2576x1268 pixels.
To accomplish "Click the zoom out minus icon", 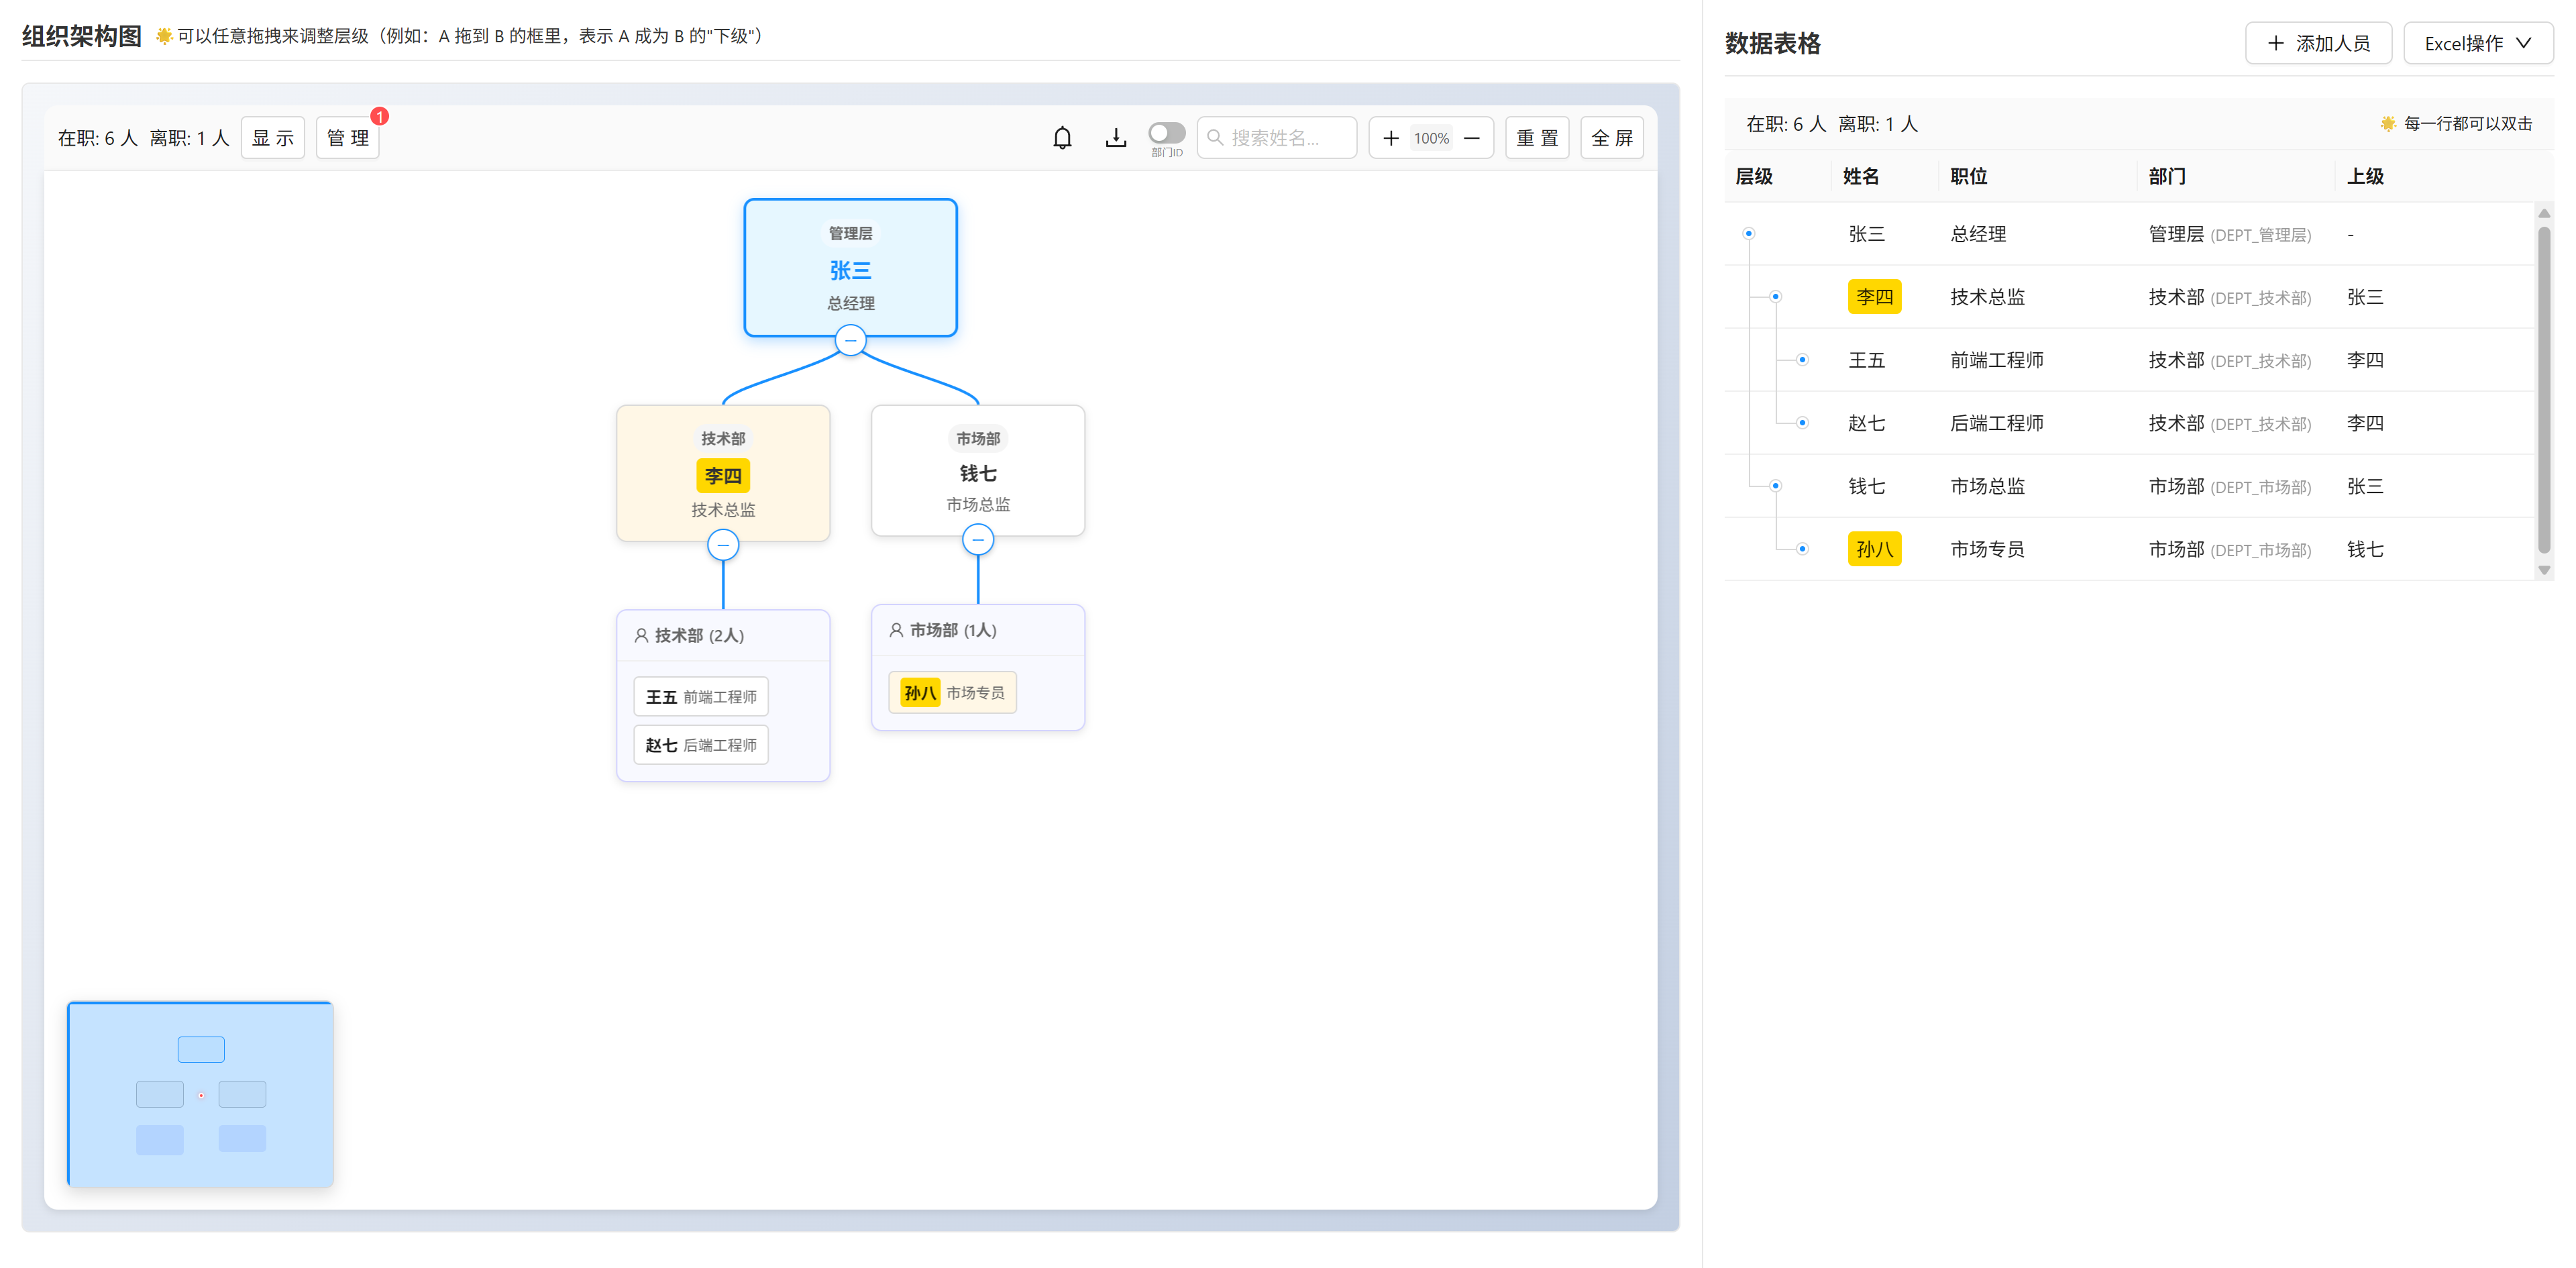I will (1471, 138).
